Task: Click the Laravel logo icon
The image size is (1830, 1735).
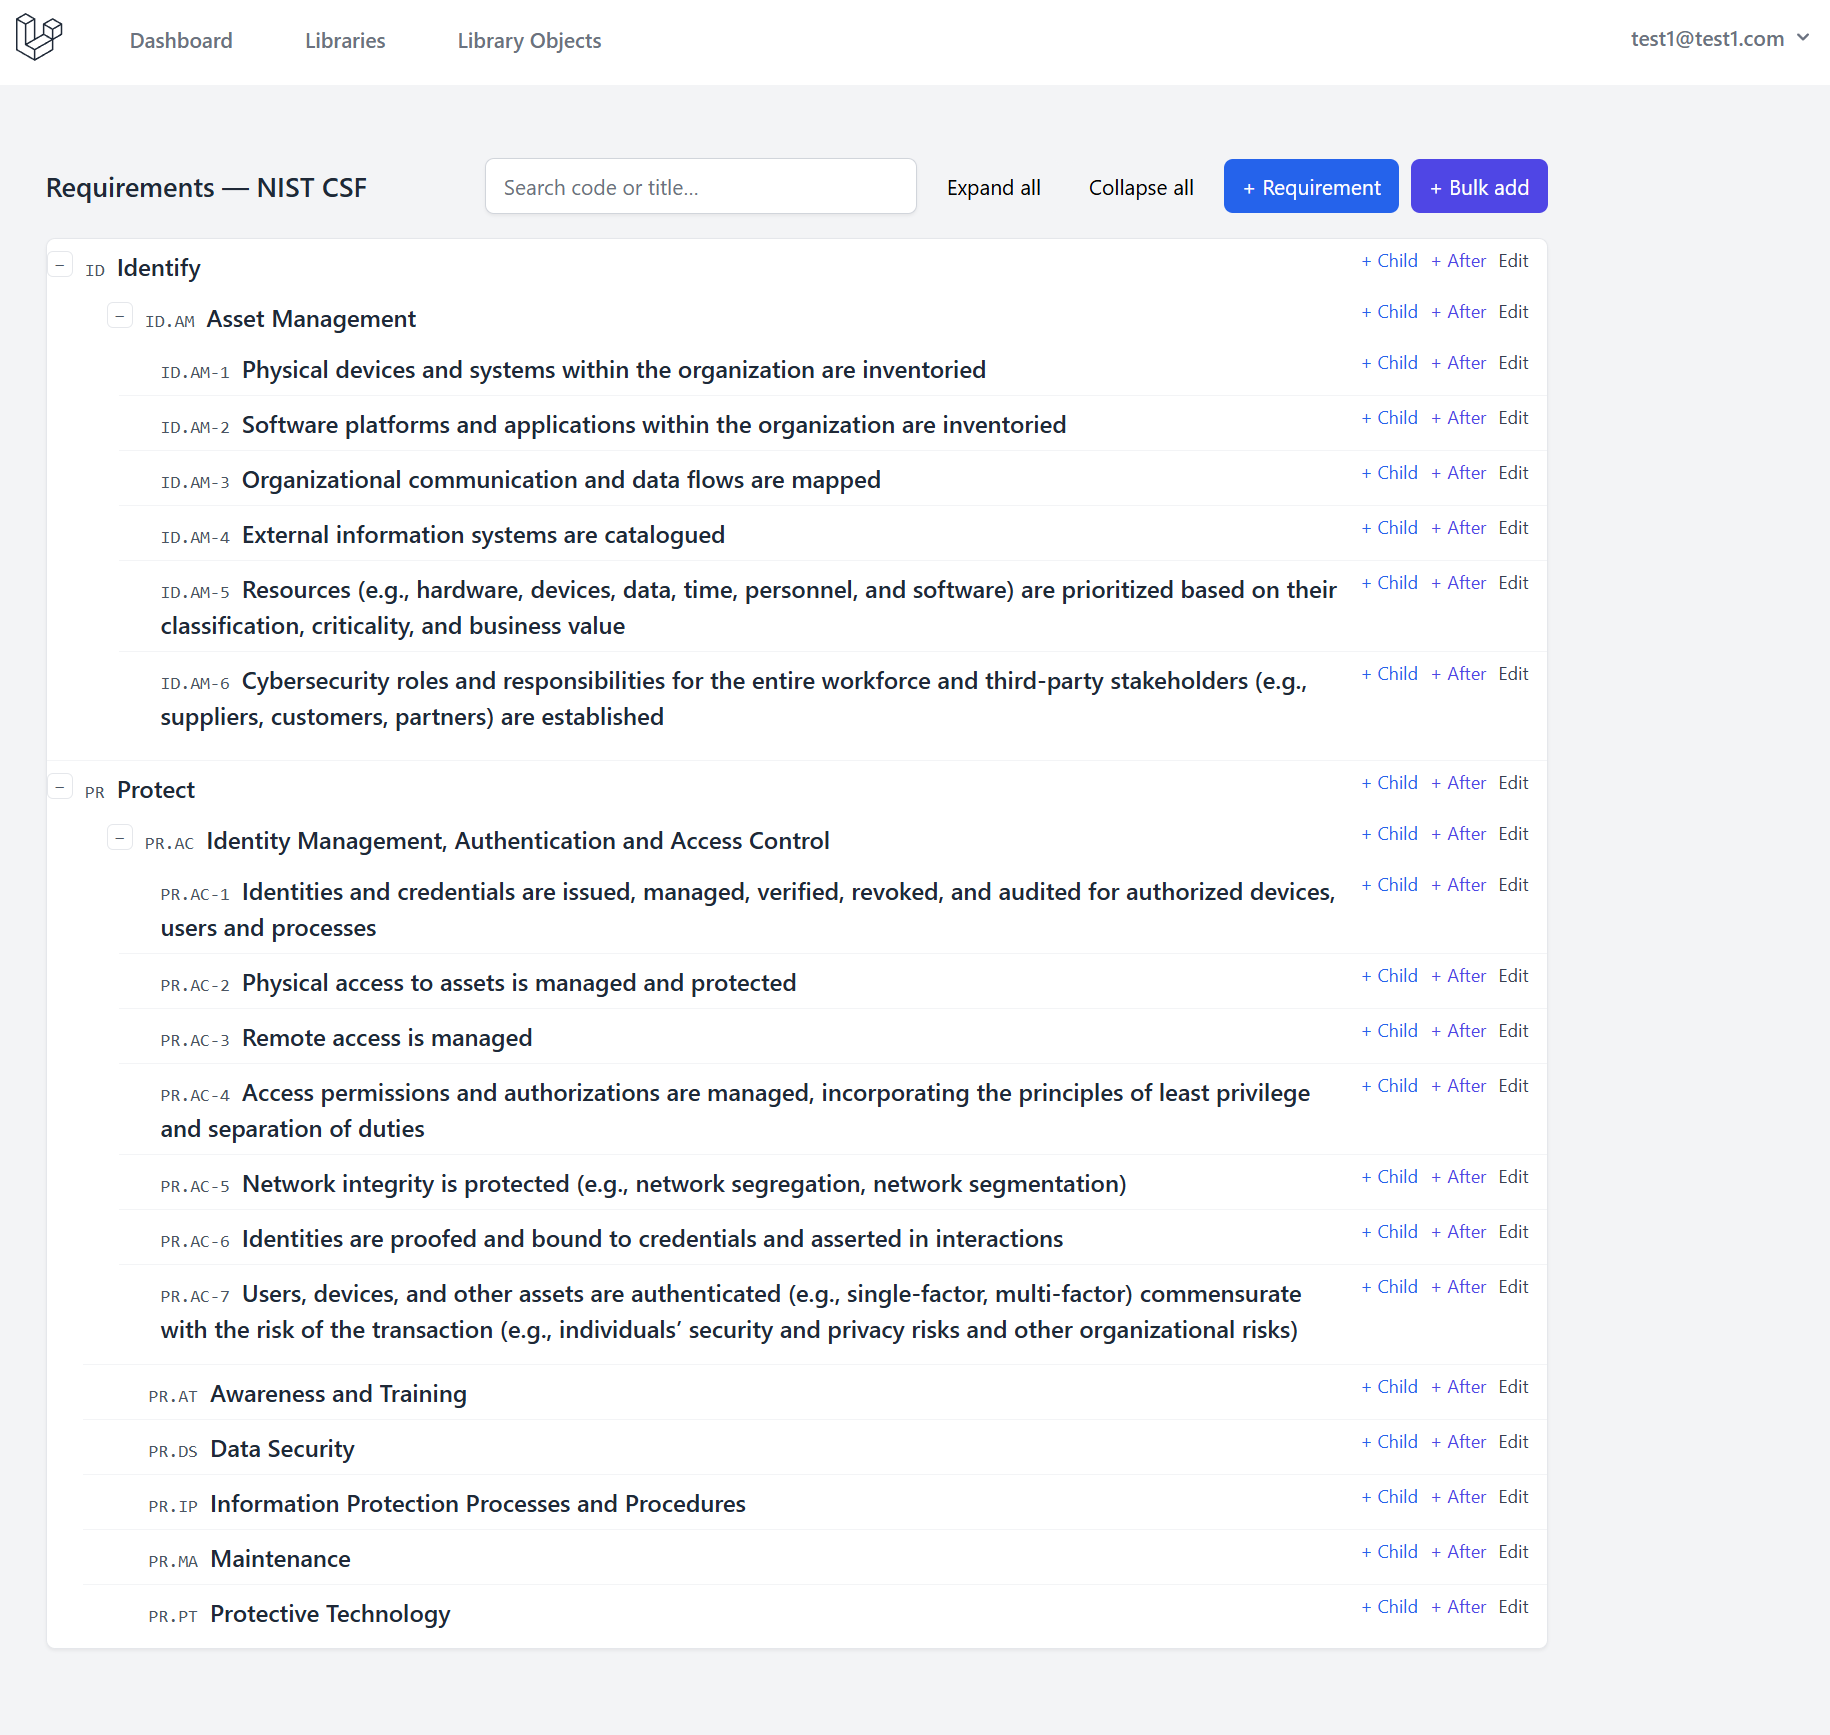Action: pos(39,38)
